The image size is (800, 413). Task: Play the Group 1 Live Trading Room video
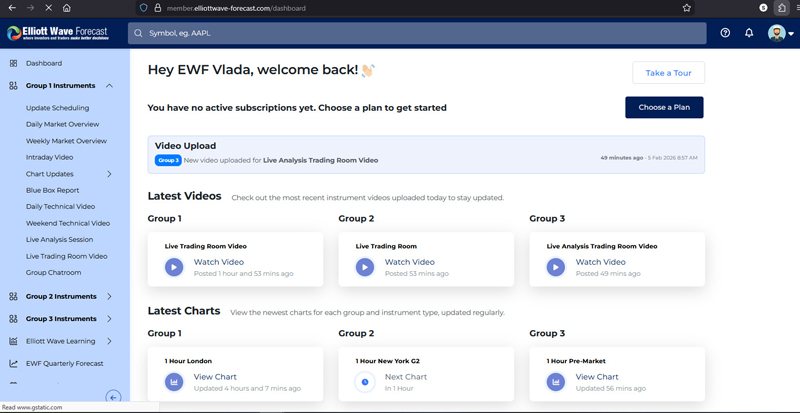[174, 267]
